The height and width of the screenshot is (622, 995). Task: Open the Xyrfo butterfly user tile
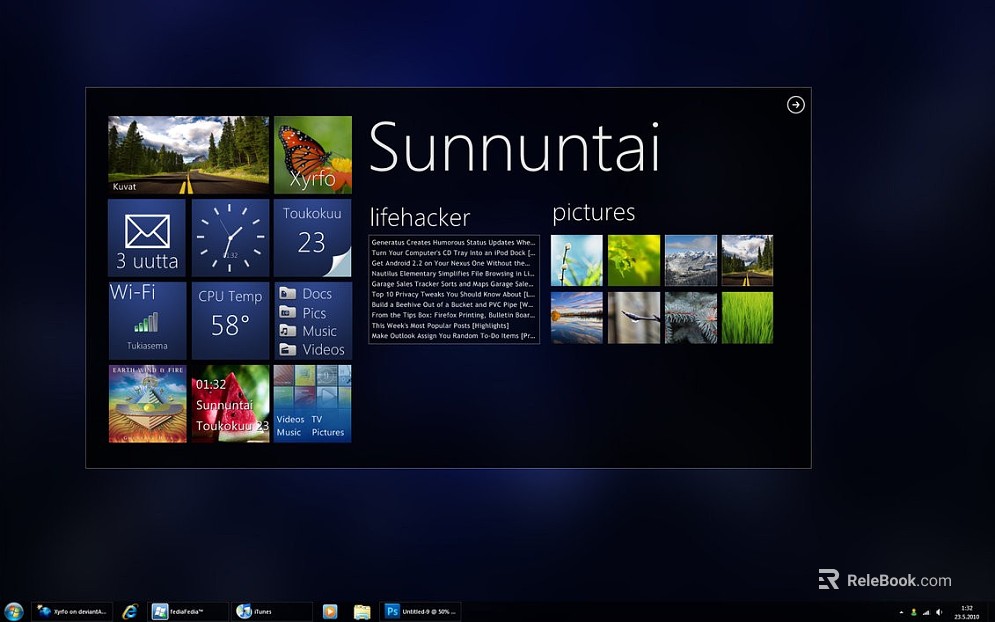click(x=312, y=155)
